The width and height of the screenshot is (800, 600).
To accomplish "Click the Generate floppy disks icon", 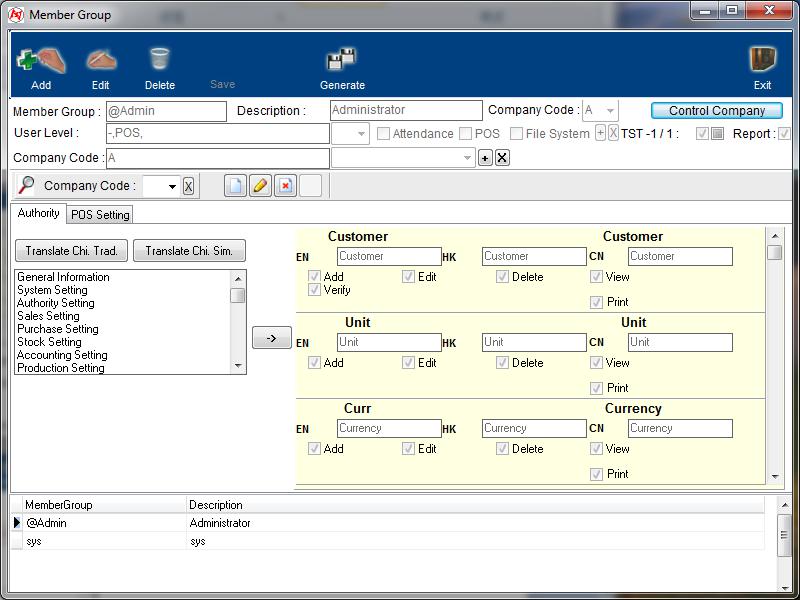I will [x=341, y=59].
